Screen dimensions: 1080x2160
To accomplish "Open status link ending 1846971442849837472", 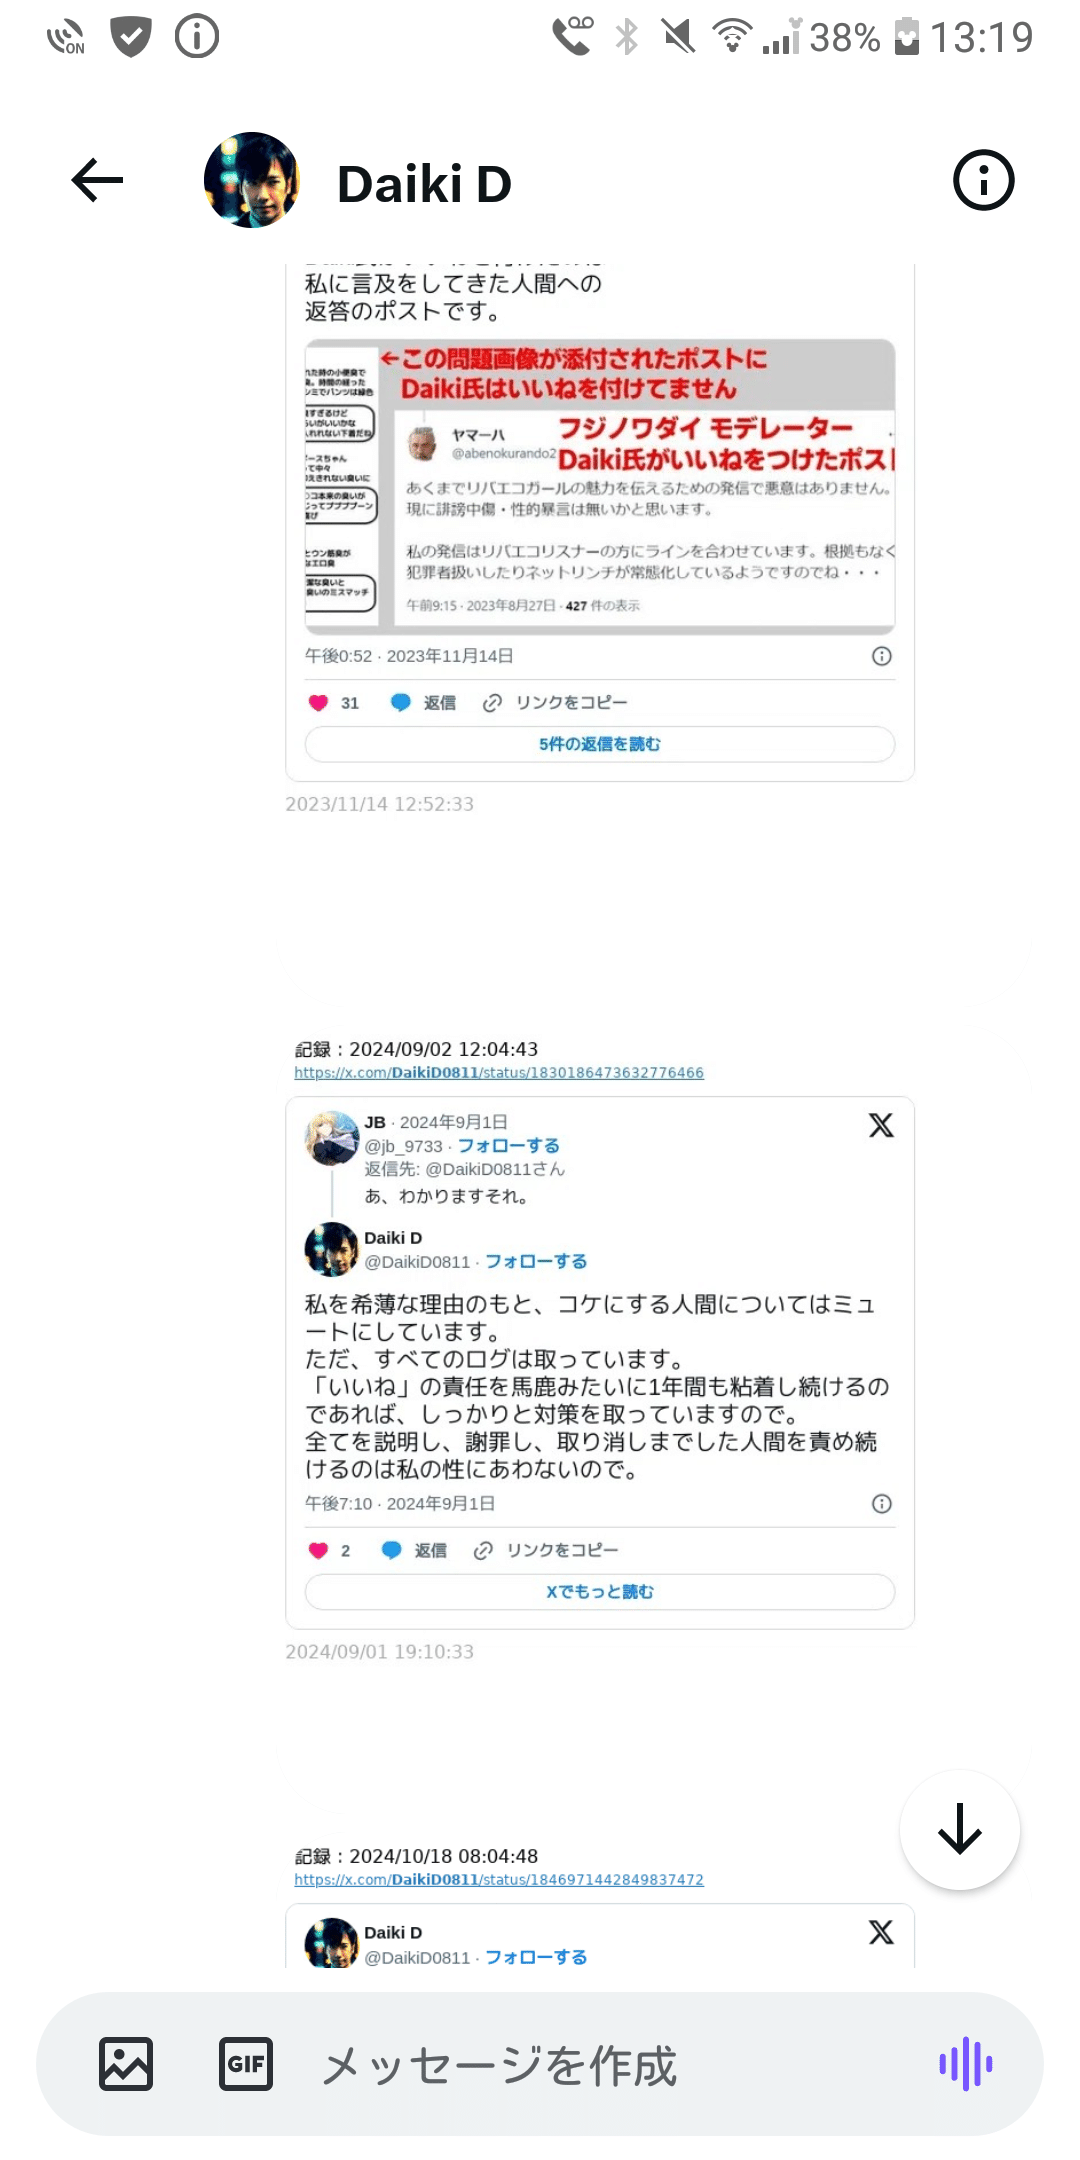I will click(499, 1880).
